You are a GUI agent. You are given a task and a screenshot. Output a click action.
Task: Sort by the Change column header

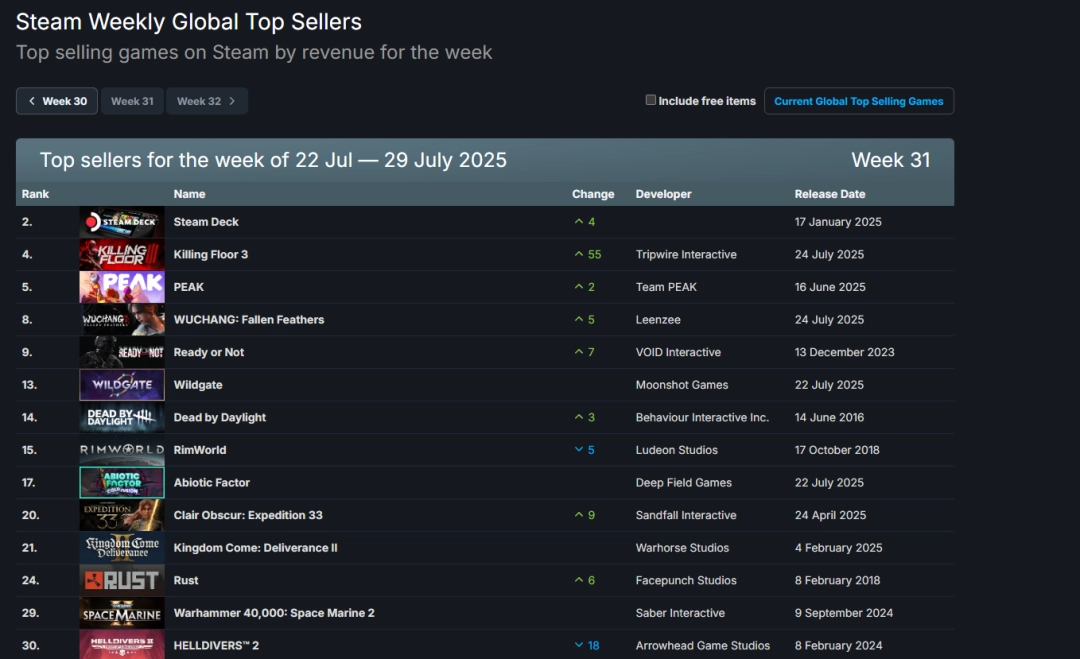593,194
